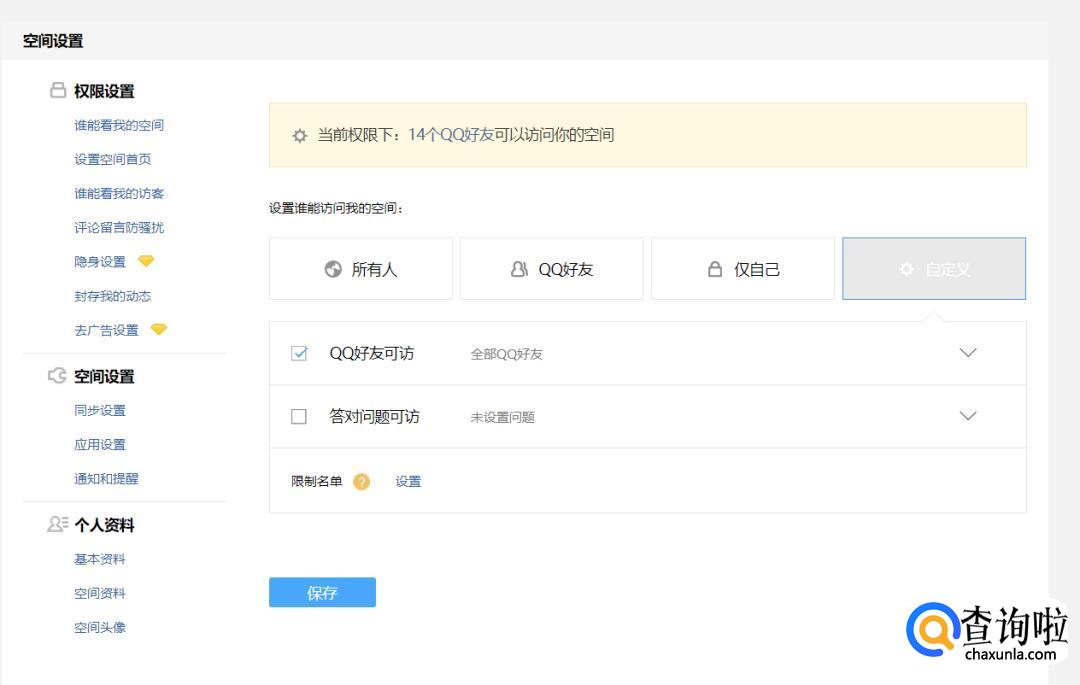Click the 保存 button
1080x685 pixels.
(322, 592)
